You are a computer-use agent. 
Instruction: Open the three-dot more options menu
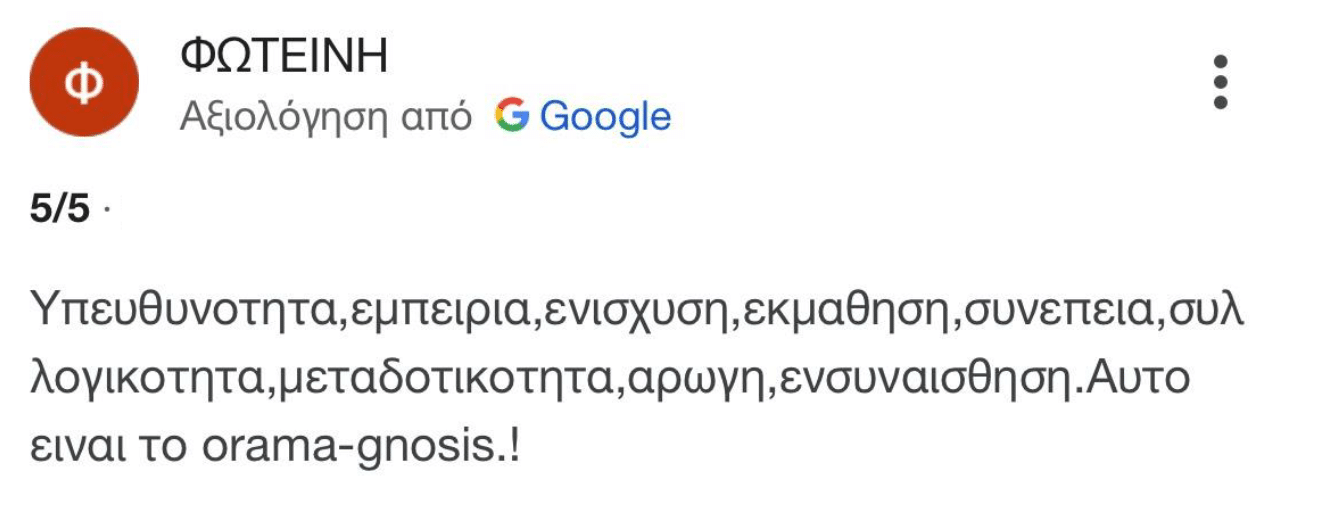click(1219, 82)
